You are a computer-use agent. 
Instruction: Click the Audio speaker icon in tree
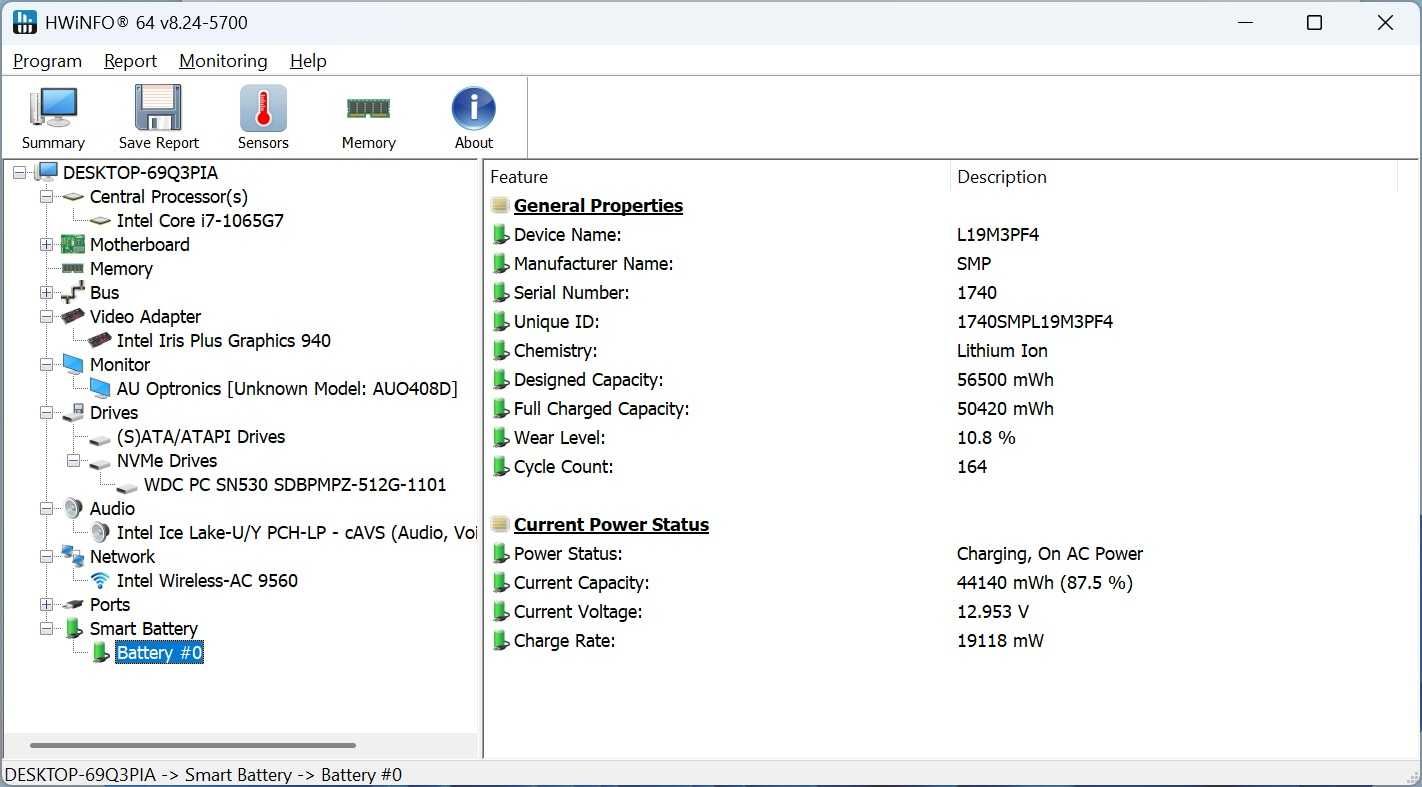pyautogui.click(x=73, y=509)
